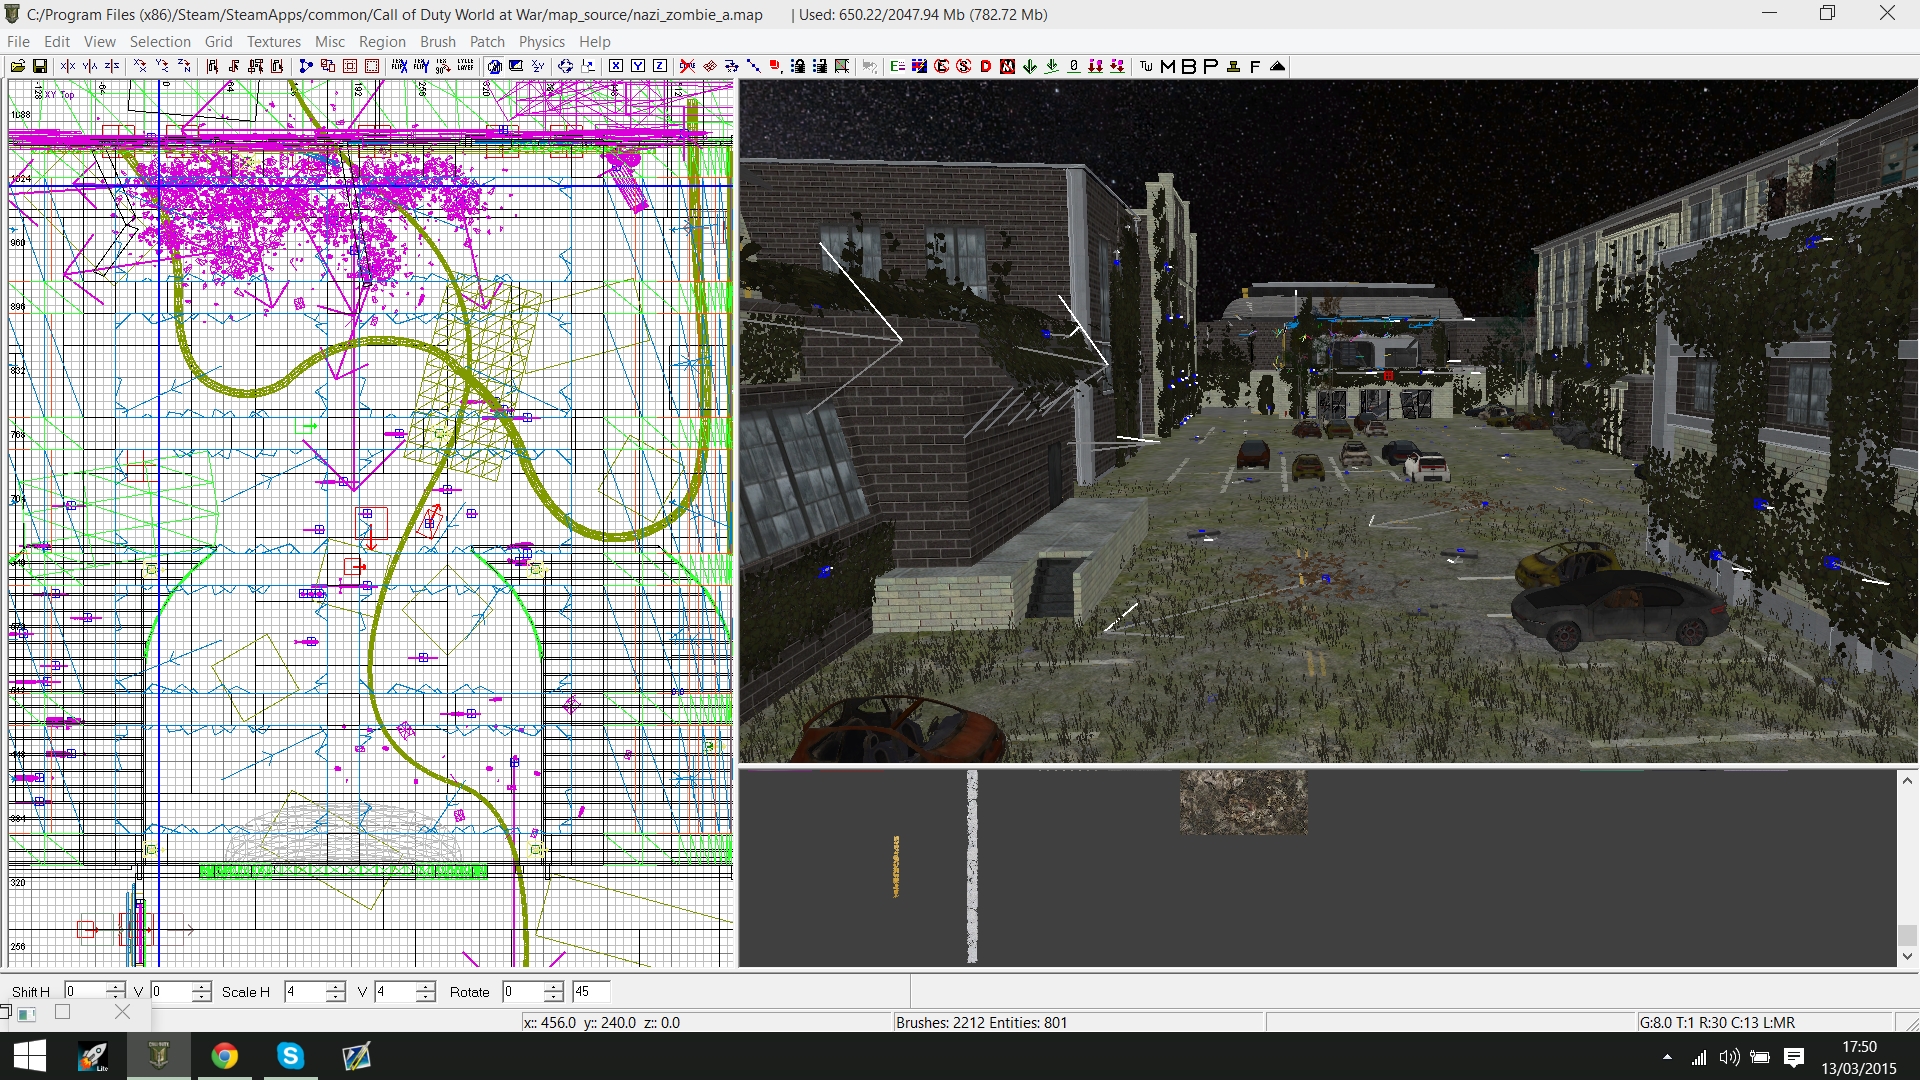Select the rocky ground texture thumbnail
The height and width of the screenshot is (1080, 1920).
pyautogui.click(x=1243, y=802)
